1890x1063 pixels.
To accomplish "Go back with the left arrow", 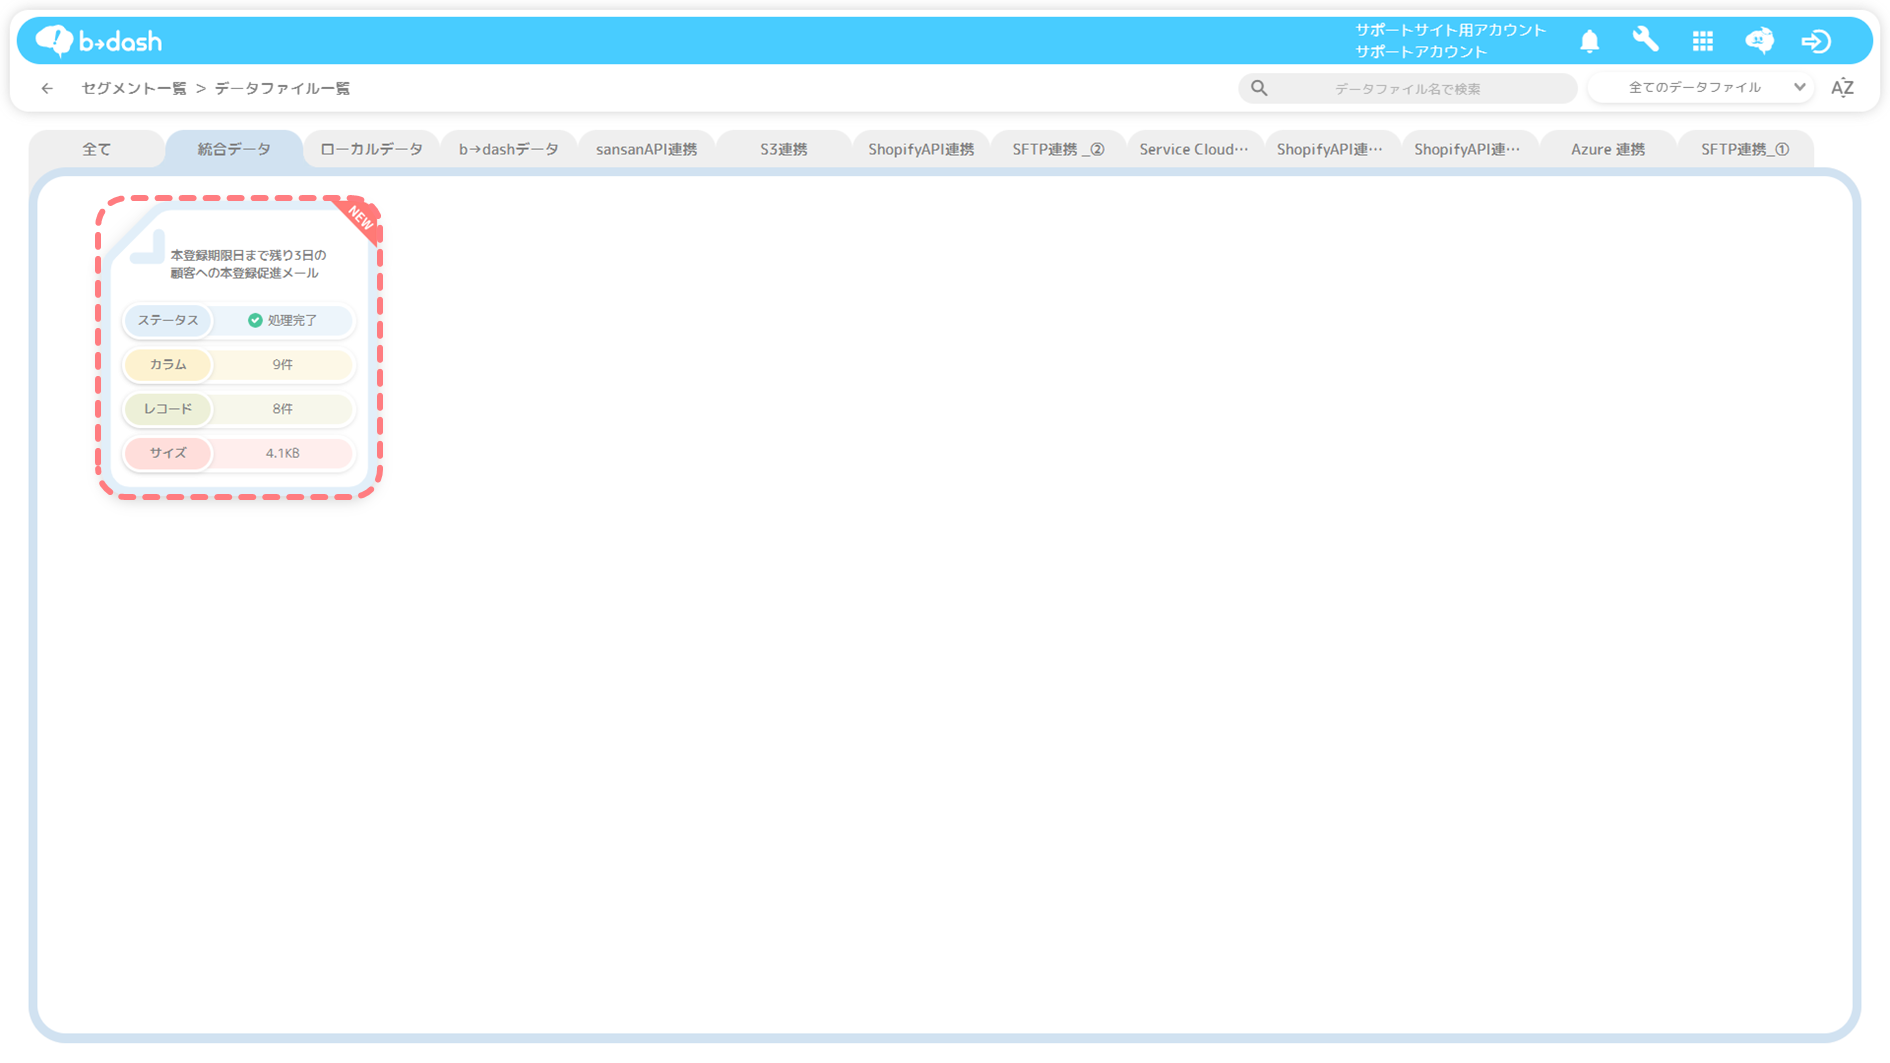I will [x=47, y=88].
